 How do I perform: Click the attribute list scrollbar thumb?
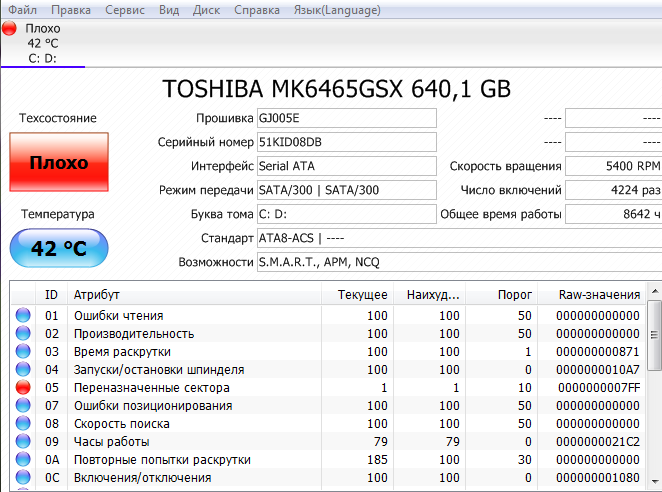(654, 335)
